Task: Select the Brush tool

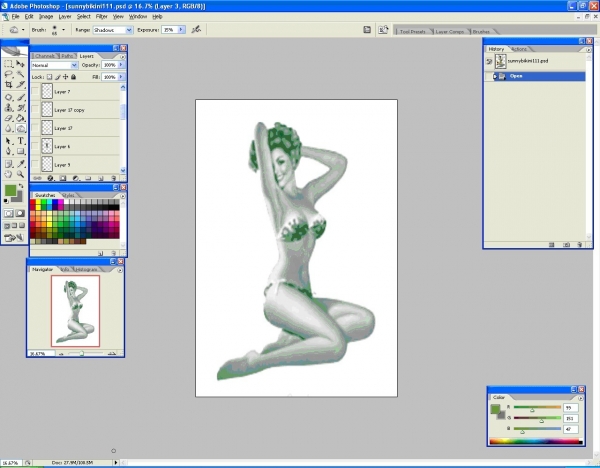Action: point(20,98)
